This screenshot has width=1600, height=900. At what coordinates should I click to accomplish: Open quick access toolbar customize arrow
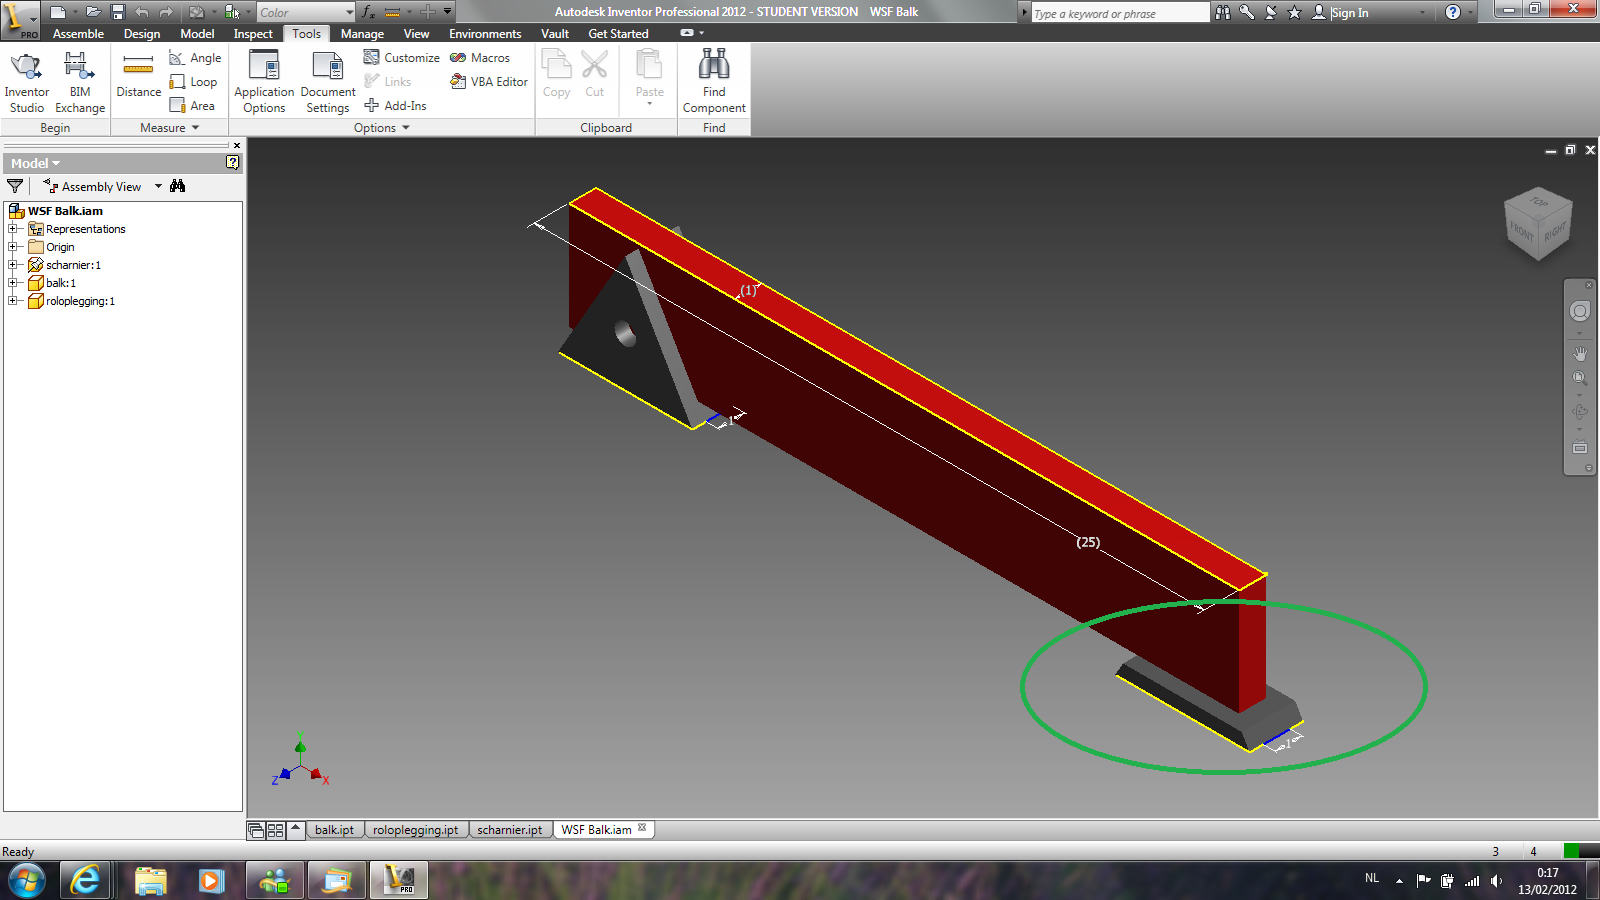pyautogui.click(x=447, y=12)
